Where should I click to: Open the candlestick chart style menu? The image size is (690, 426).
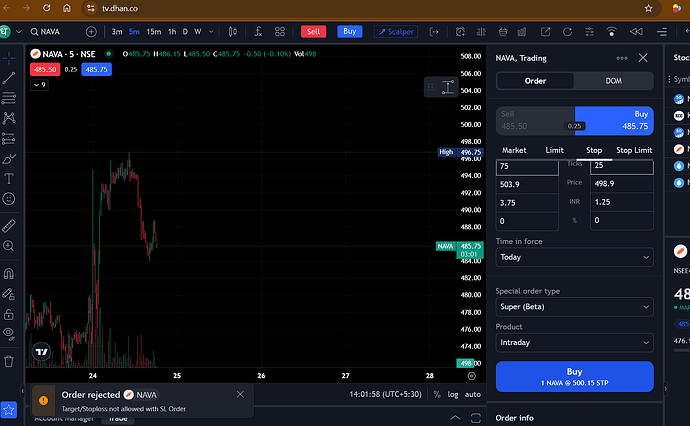click(233, 32)
